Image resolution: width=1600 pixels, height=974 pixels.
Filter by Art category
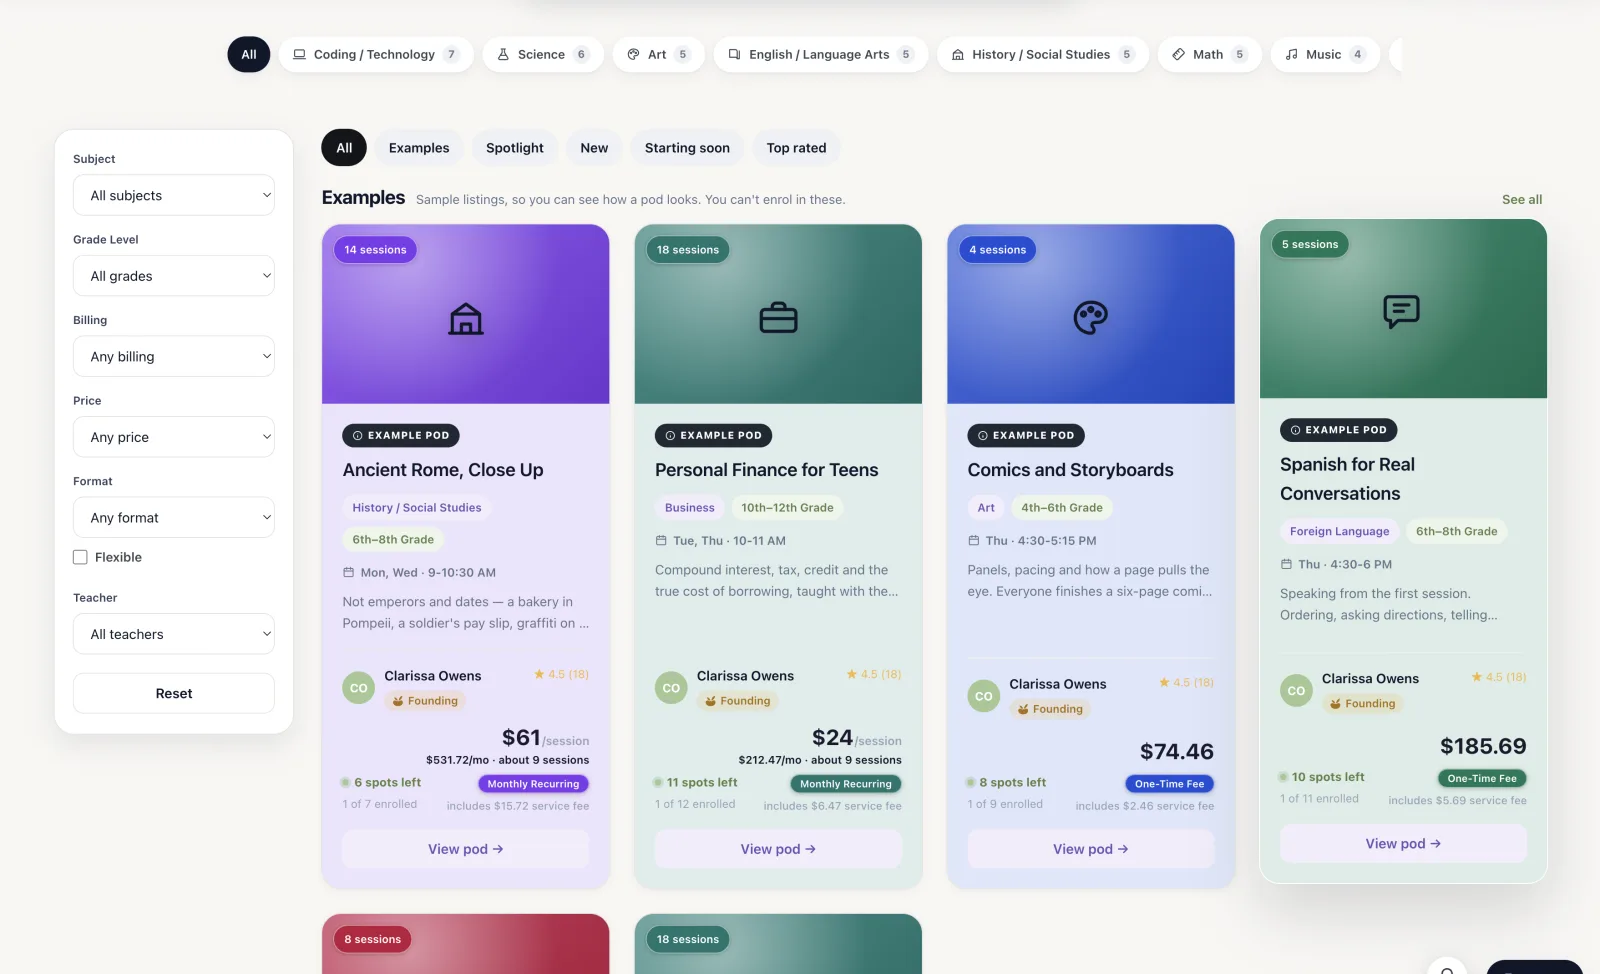click(658, 54)
